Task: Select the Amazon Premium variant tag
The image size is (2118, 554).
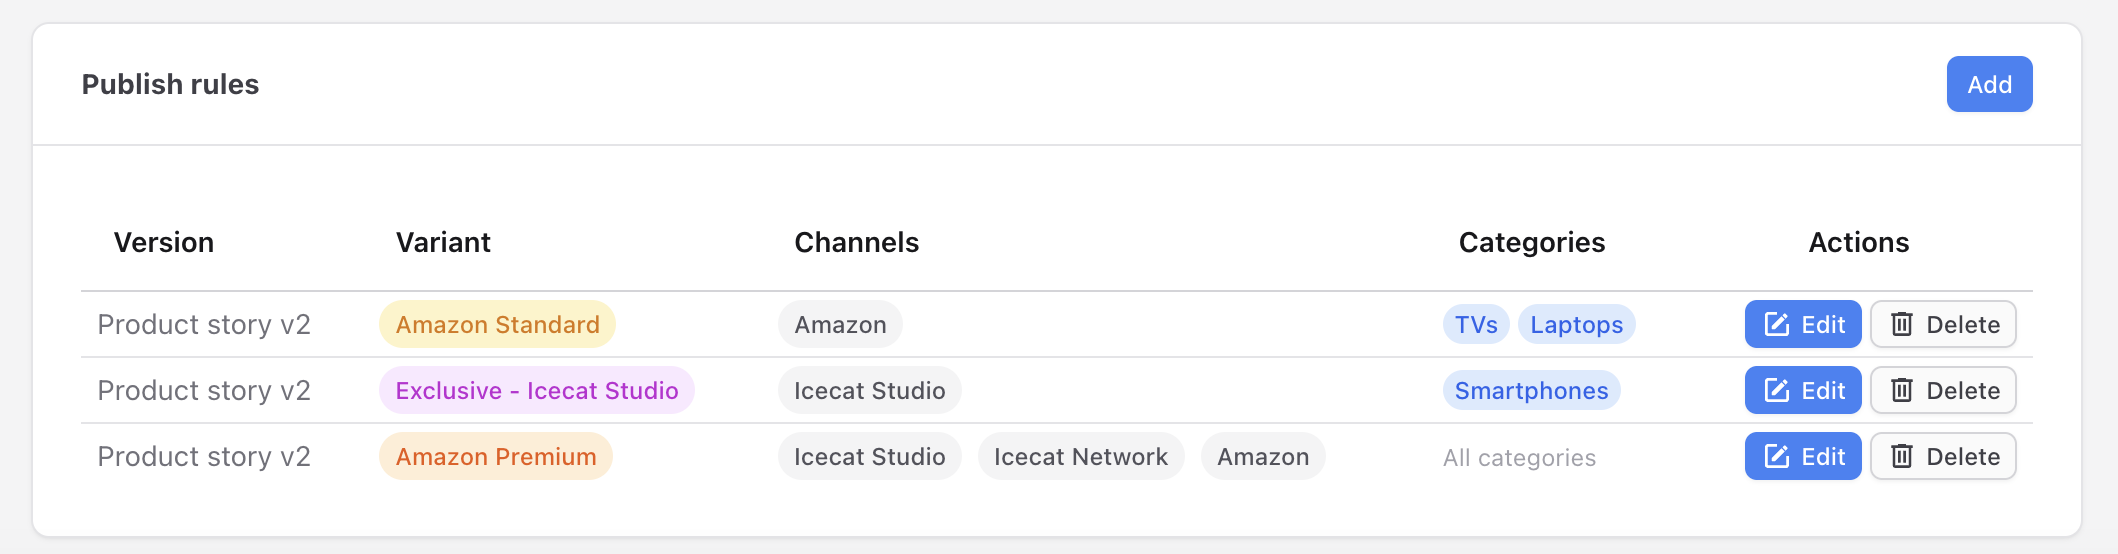Action: point(495,456)
